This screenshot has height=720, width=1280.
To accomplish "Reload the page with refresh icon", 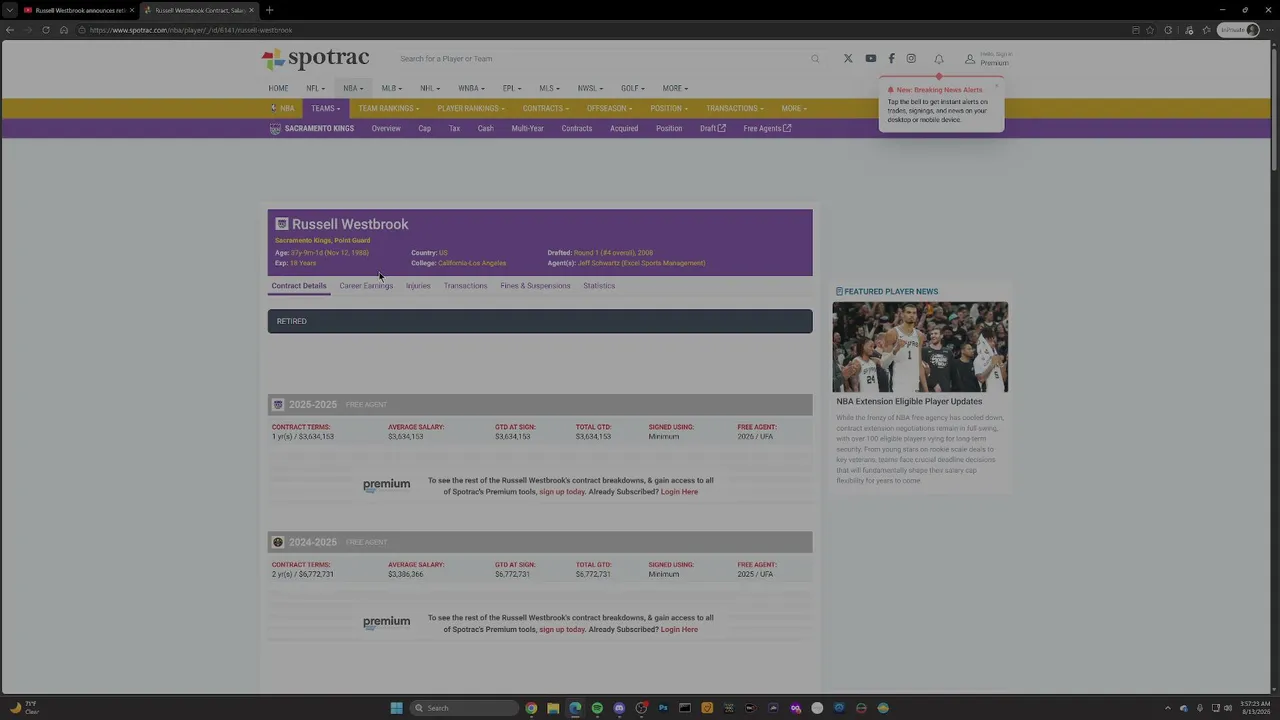I will [x=46, y=30].
